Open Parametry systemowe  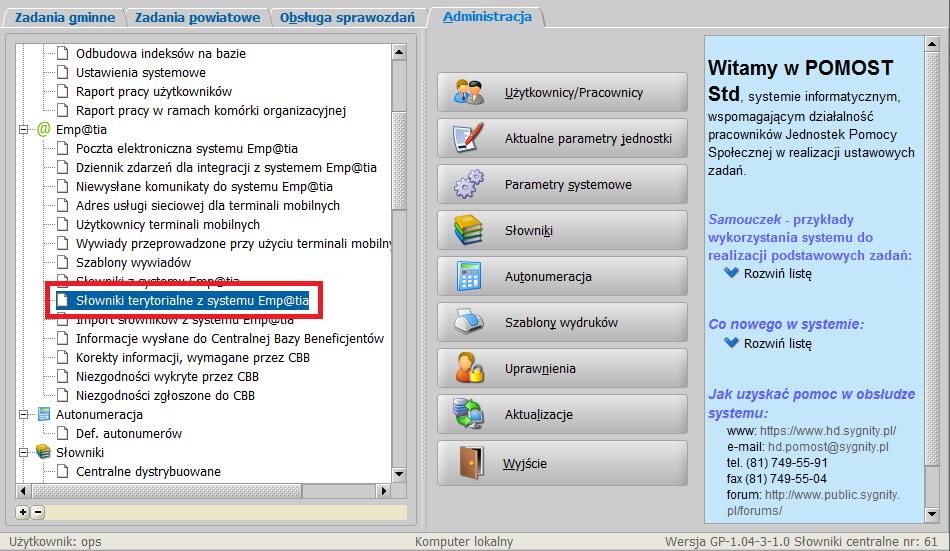pos(562,184)
